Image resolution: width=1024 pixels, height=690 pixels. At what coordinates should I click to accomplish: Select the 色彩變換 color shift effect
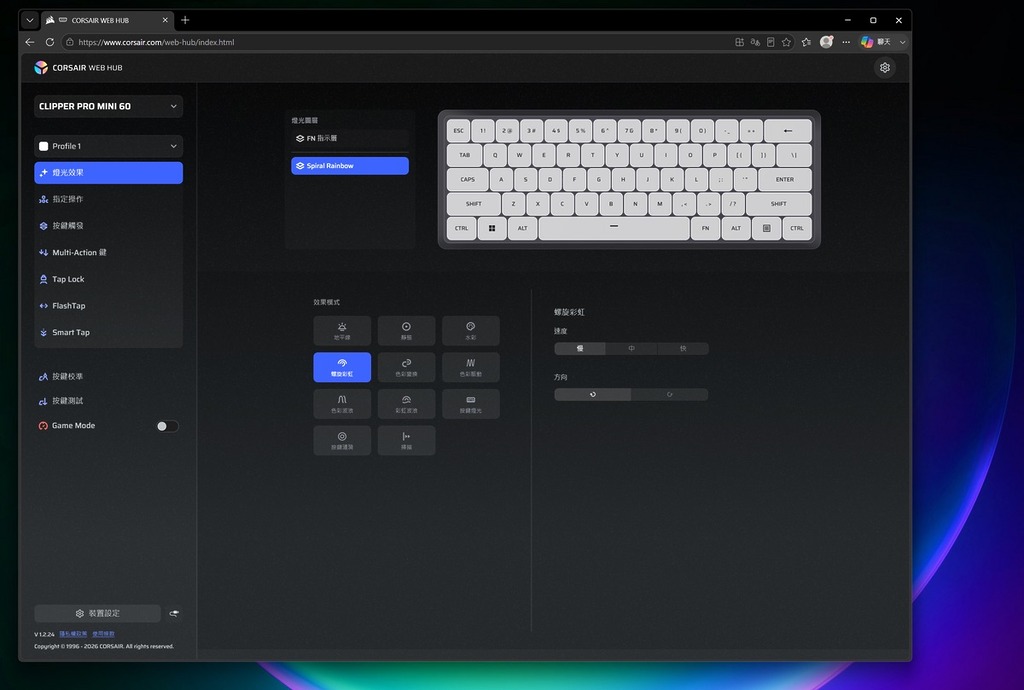click(406, 368)
